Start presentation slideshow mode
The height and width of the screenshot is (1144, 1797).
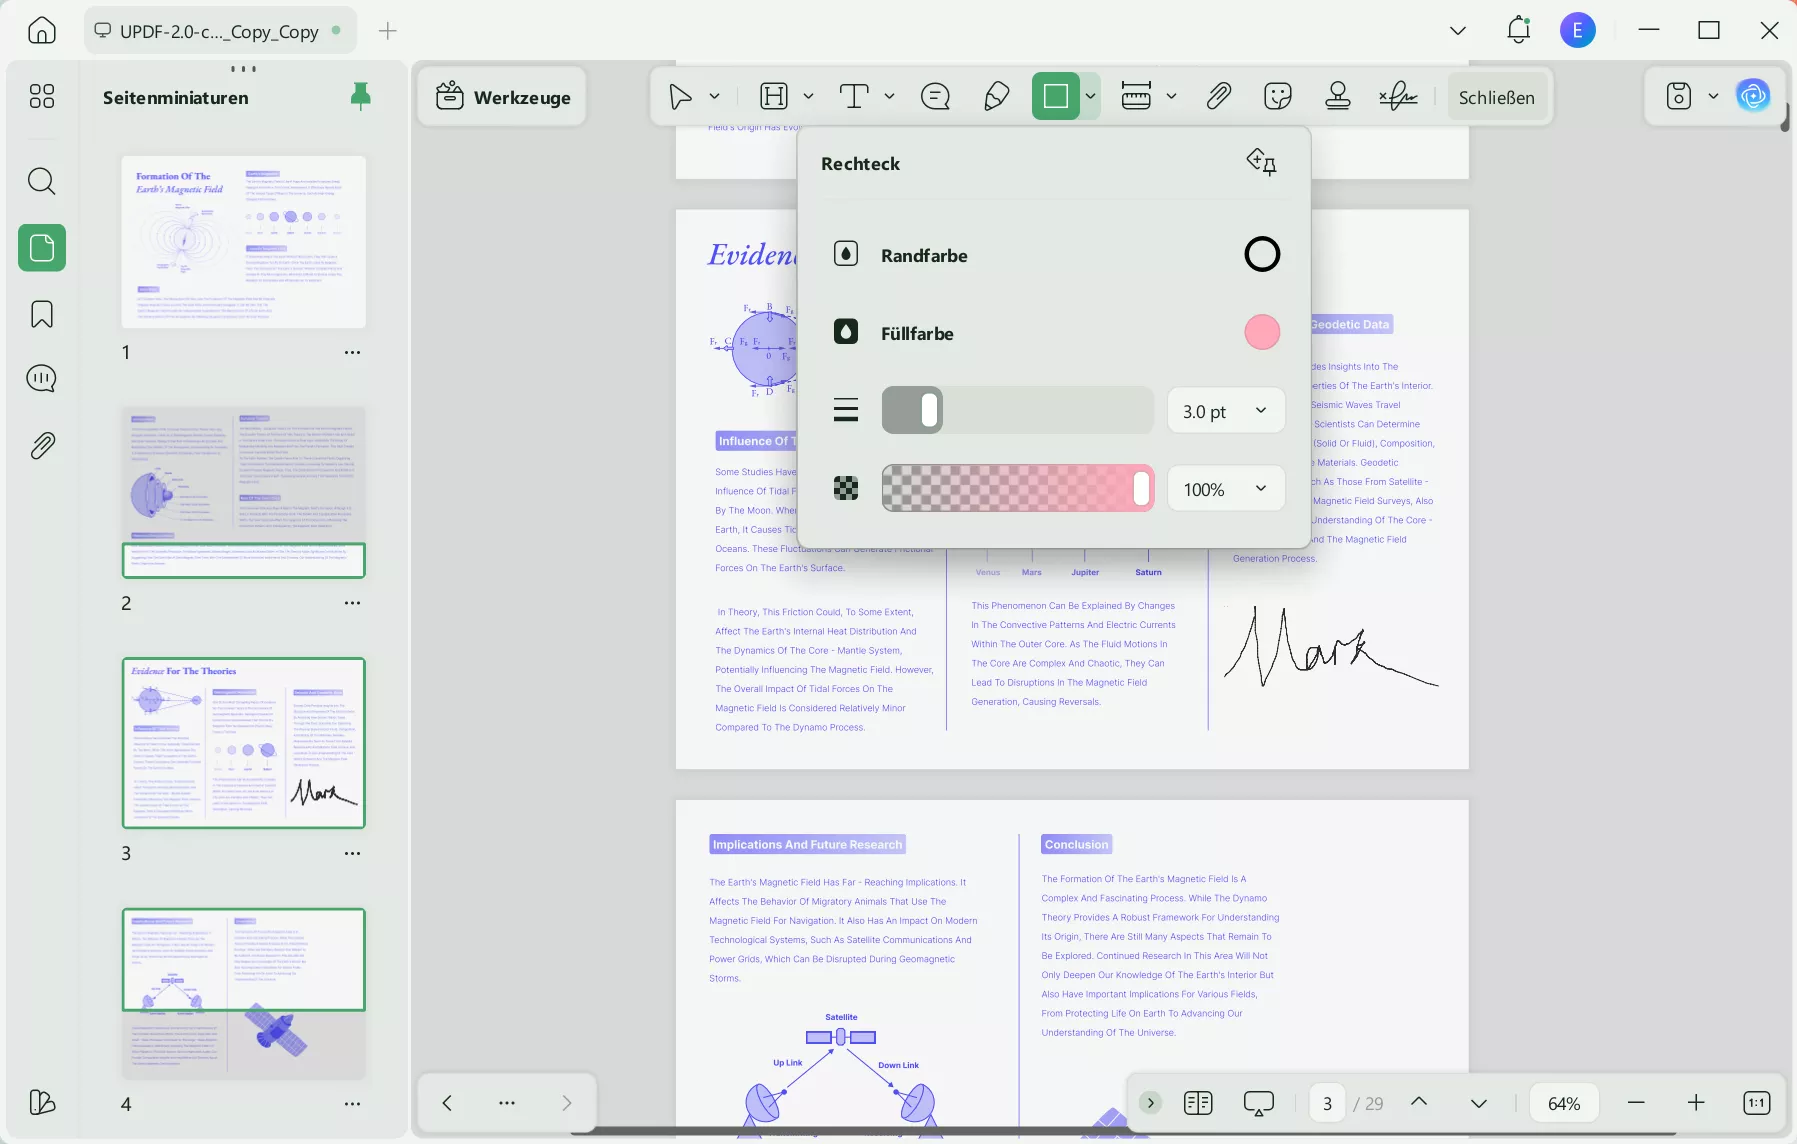tap(1259, 1103)
